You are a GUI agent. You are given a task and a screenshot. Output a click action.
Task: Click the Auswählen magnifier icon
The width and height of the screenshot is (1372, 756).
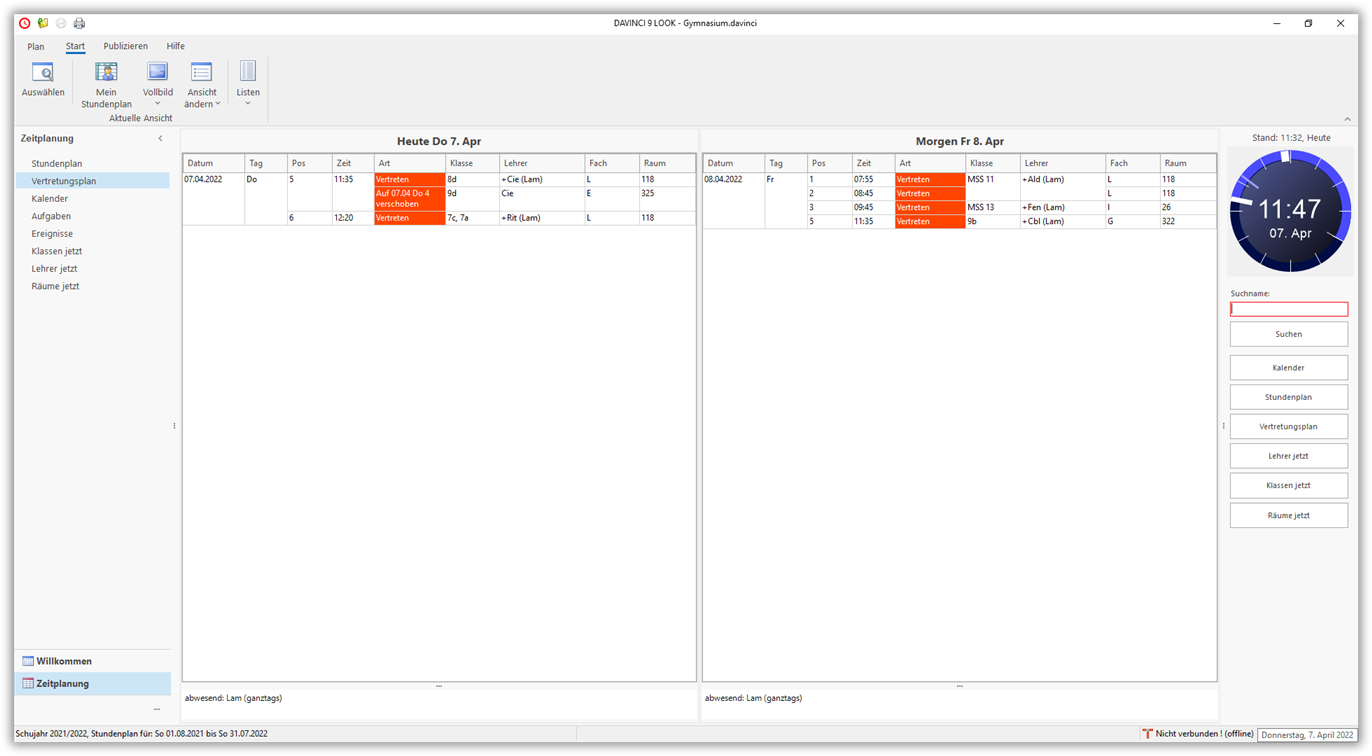(43, 73)
